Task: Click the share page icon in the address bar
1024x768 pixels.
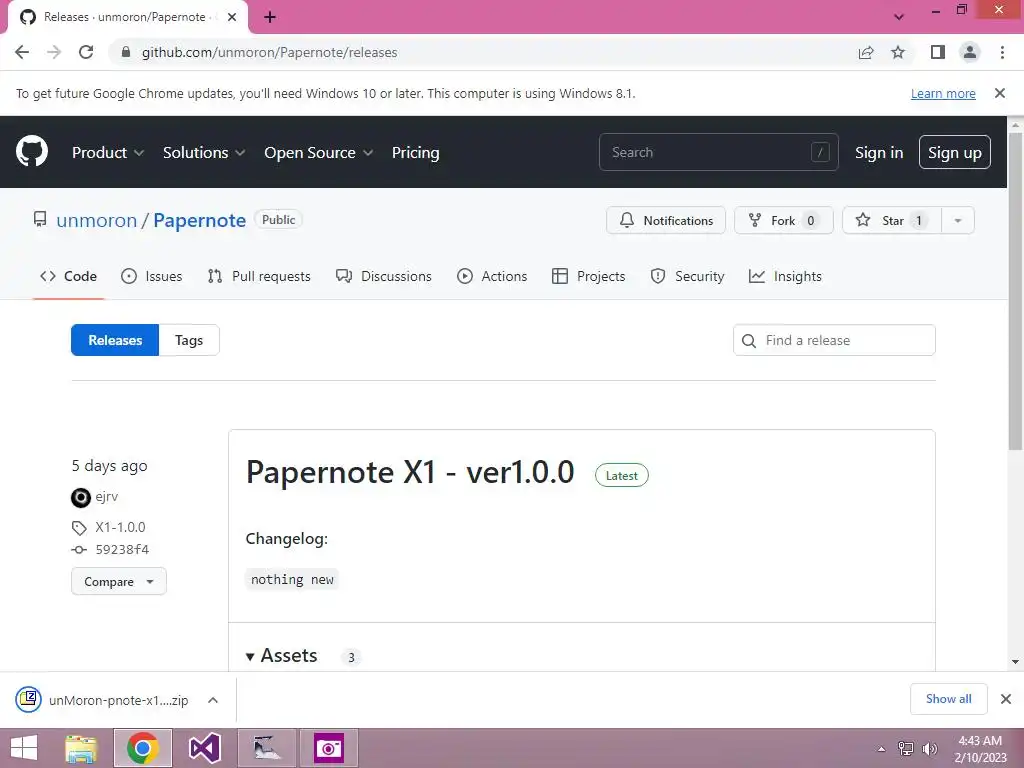Action: point(866,52)
